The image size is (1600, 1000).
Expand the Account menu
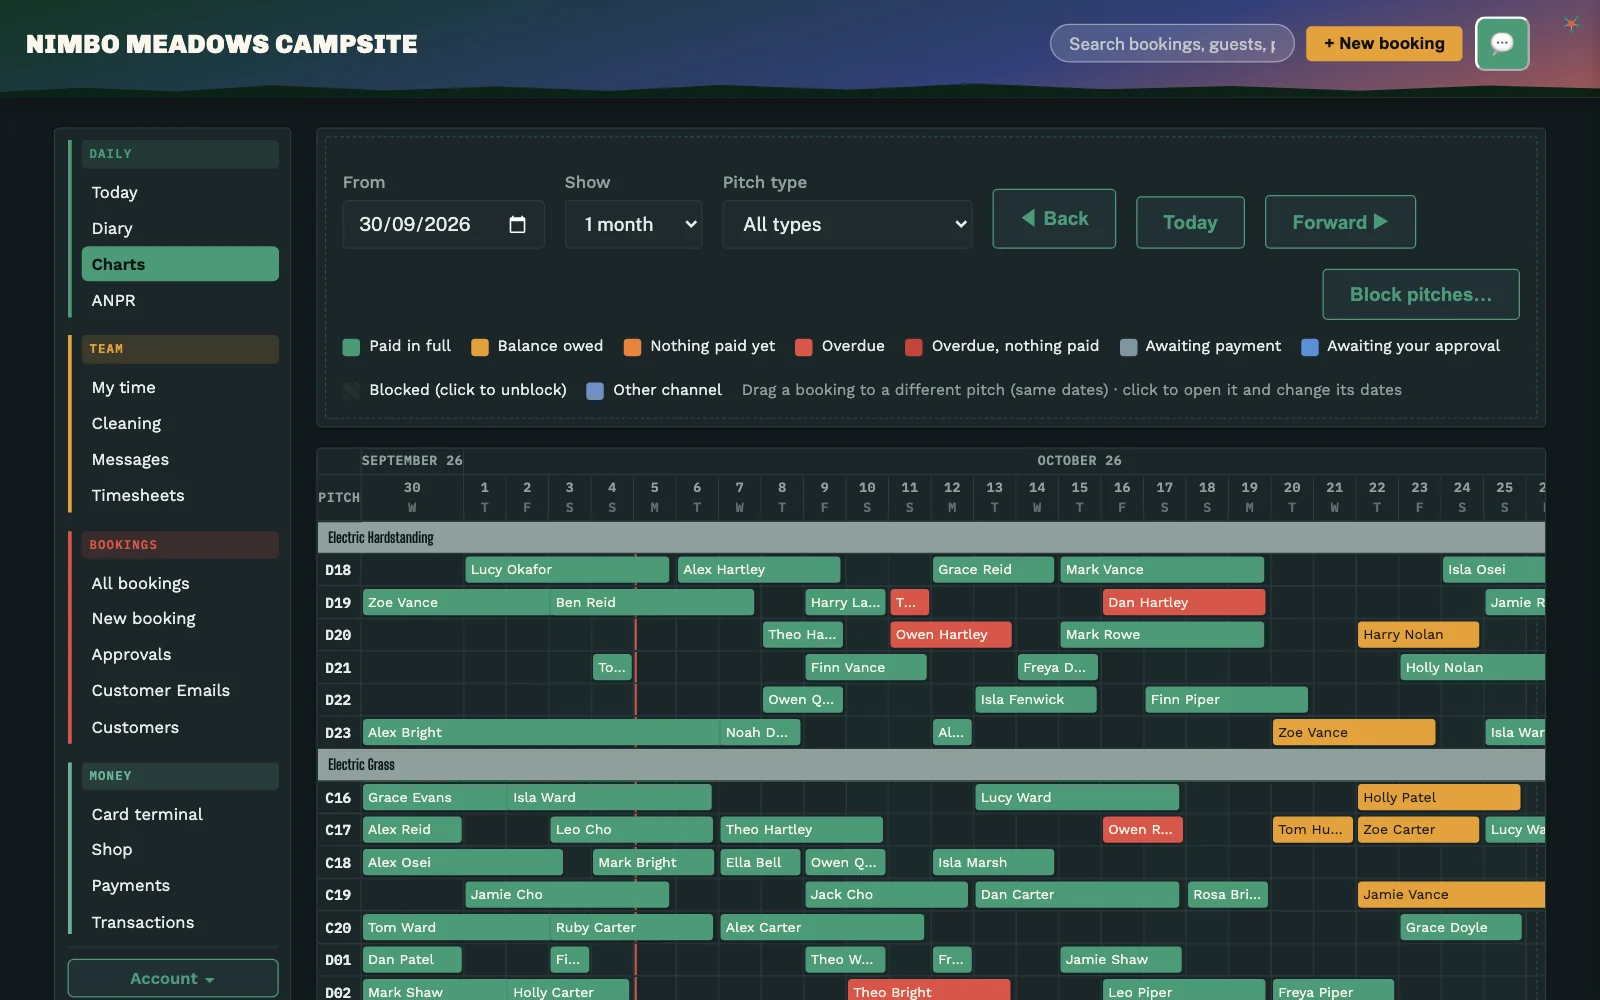click(x=173, y=978)
